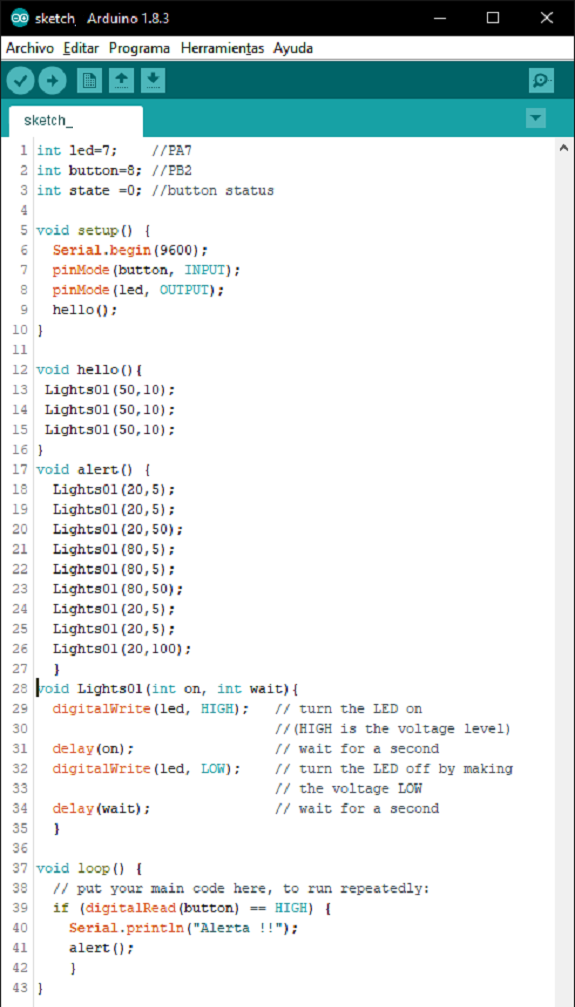Image resolution: width=575 pixels, height=1007 pixels.
Task: Click 'Serial.println("Alerta !!");' line
Action: [184, 929]
